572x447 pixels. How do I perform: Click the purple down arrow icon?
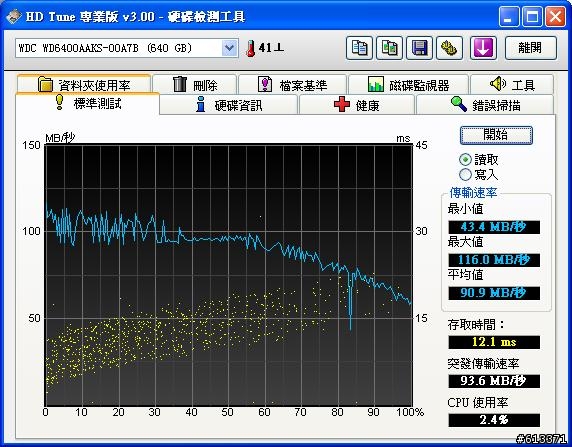tap(483, 48)
